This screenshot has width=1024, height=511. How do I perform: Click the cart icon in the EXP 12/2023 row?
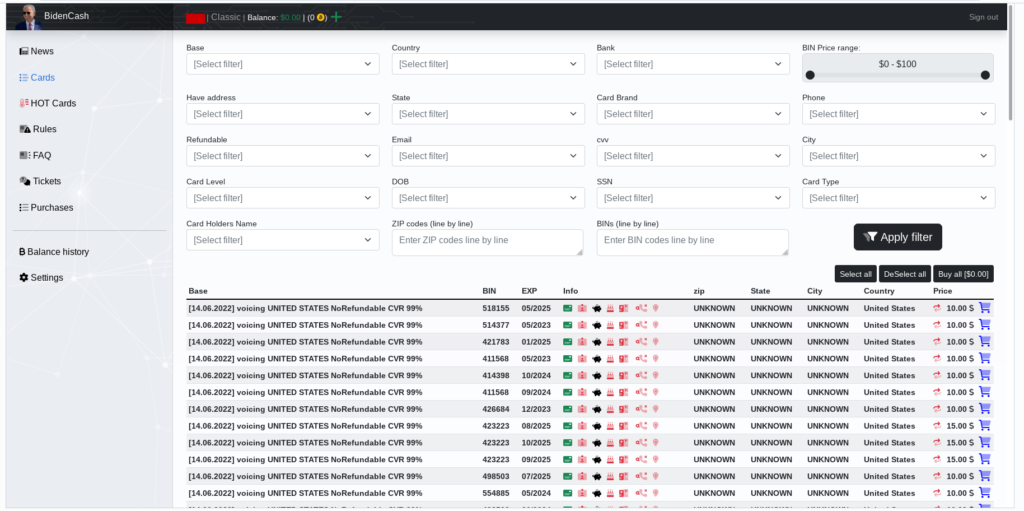pos(985,408)
